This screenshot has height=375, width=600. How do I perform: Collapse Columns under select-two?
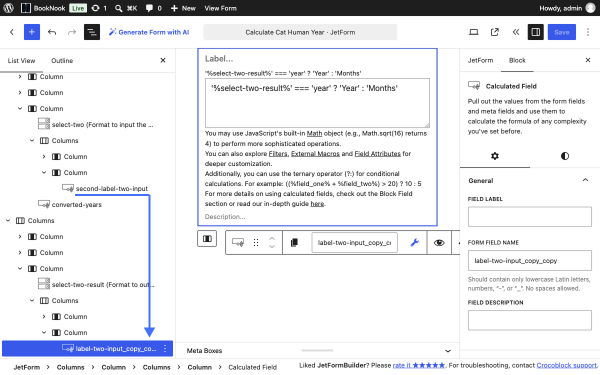32,140
